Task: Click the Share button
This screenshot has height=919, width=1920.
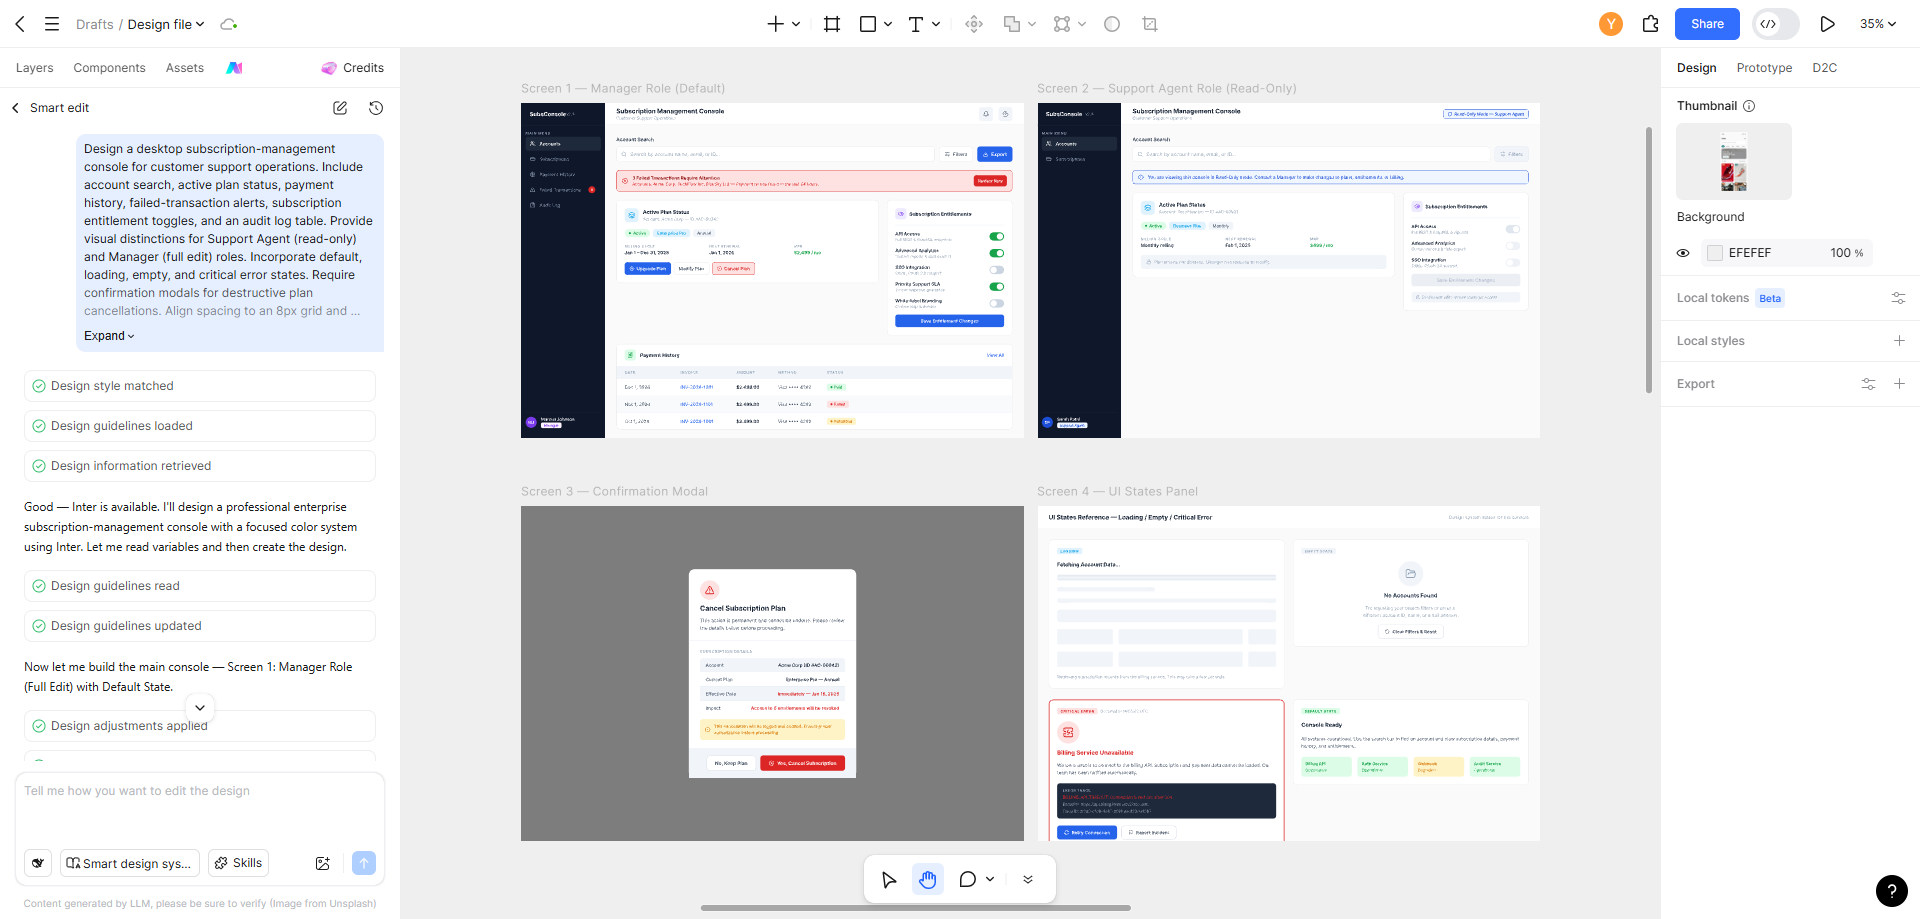Action: click(1707, 24)
